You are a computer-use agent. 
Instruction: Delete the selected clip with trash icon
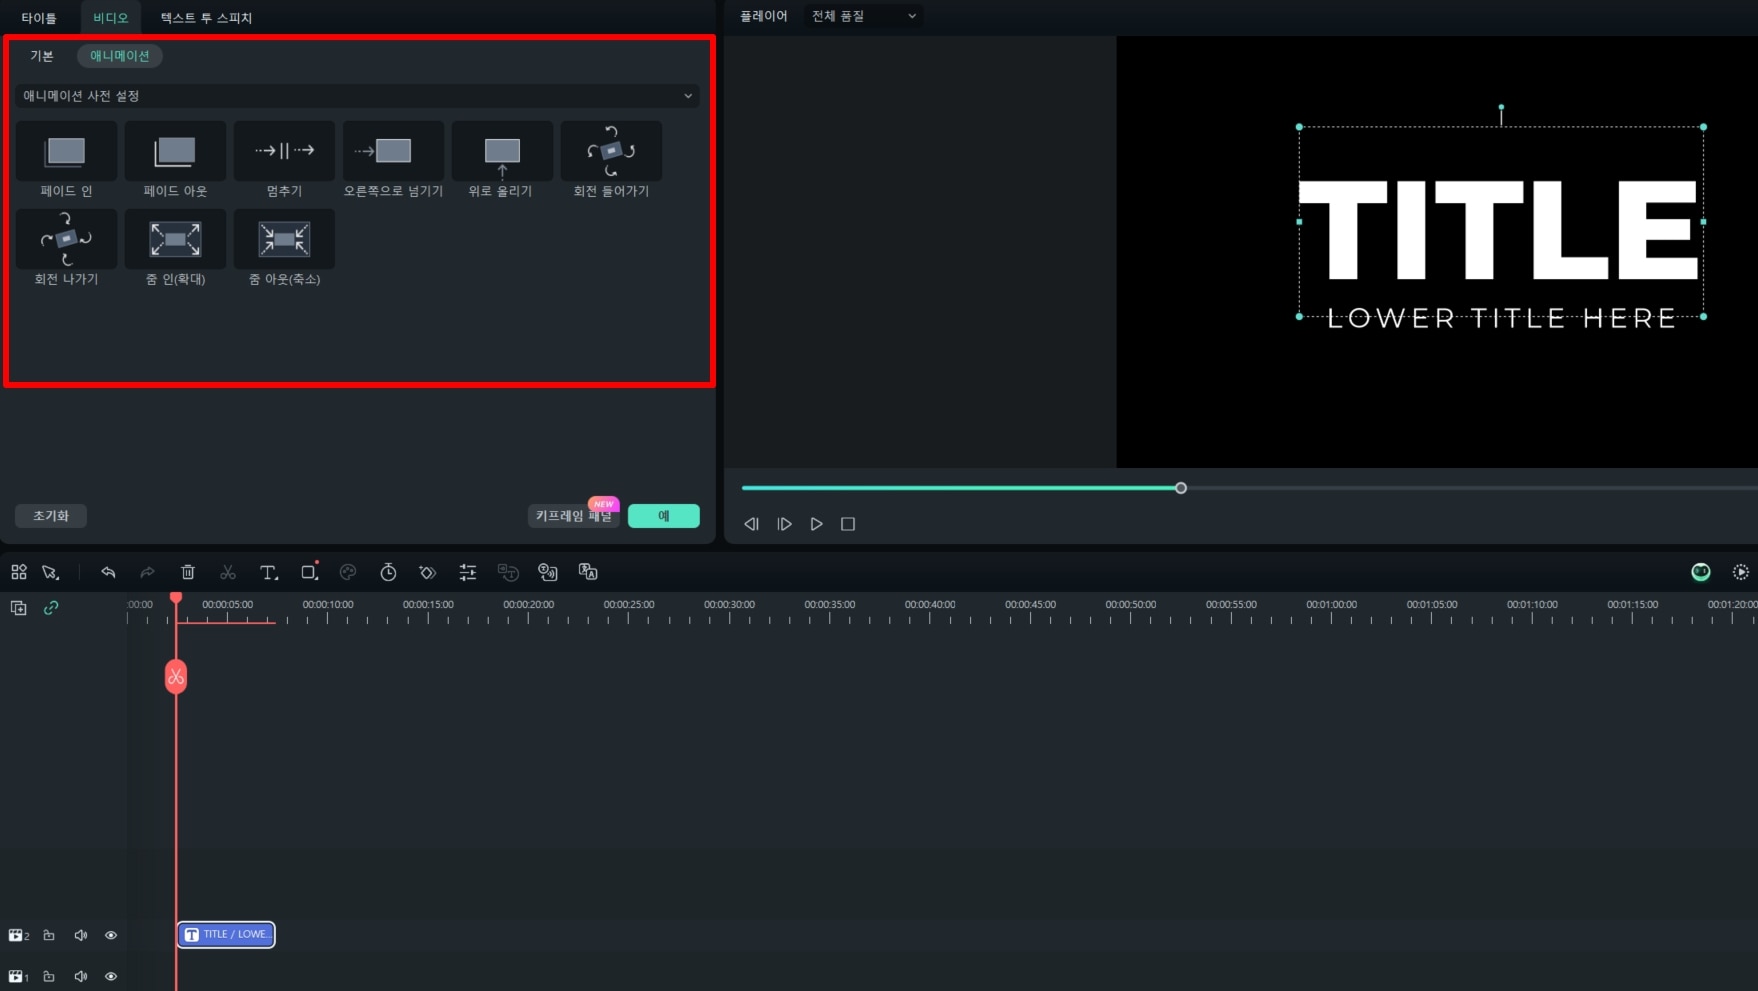point(188,572)
